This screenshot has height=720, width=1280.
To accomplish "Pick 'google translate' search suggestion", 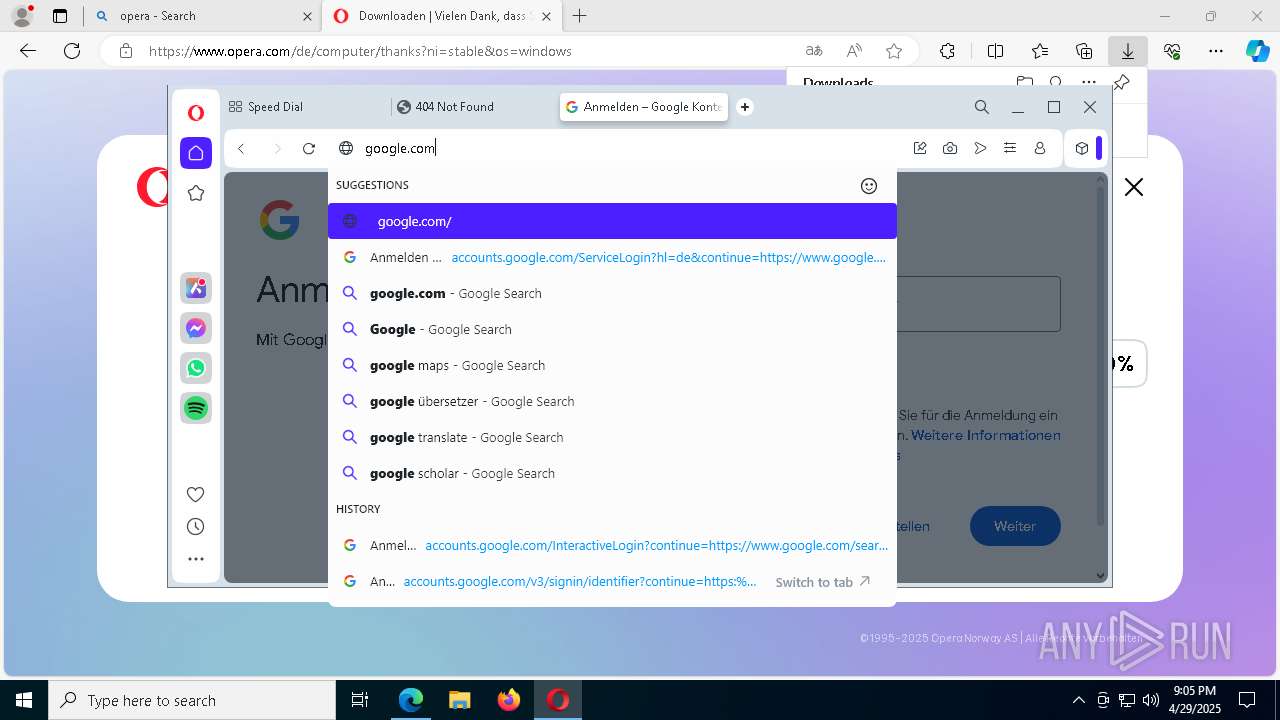I will [612, 437].
